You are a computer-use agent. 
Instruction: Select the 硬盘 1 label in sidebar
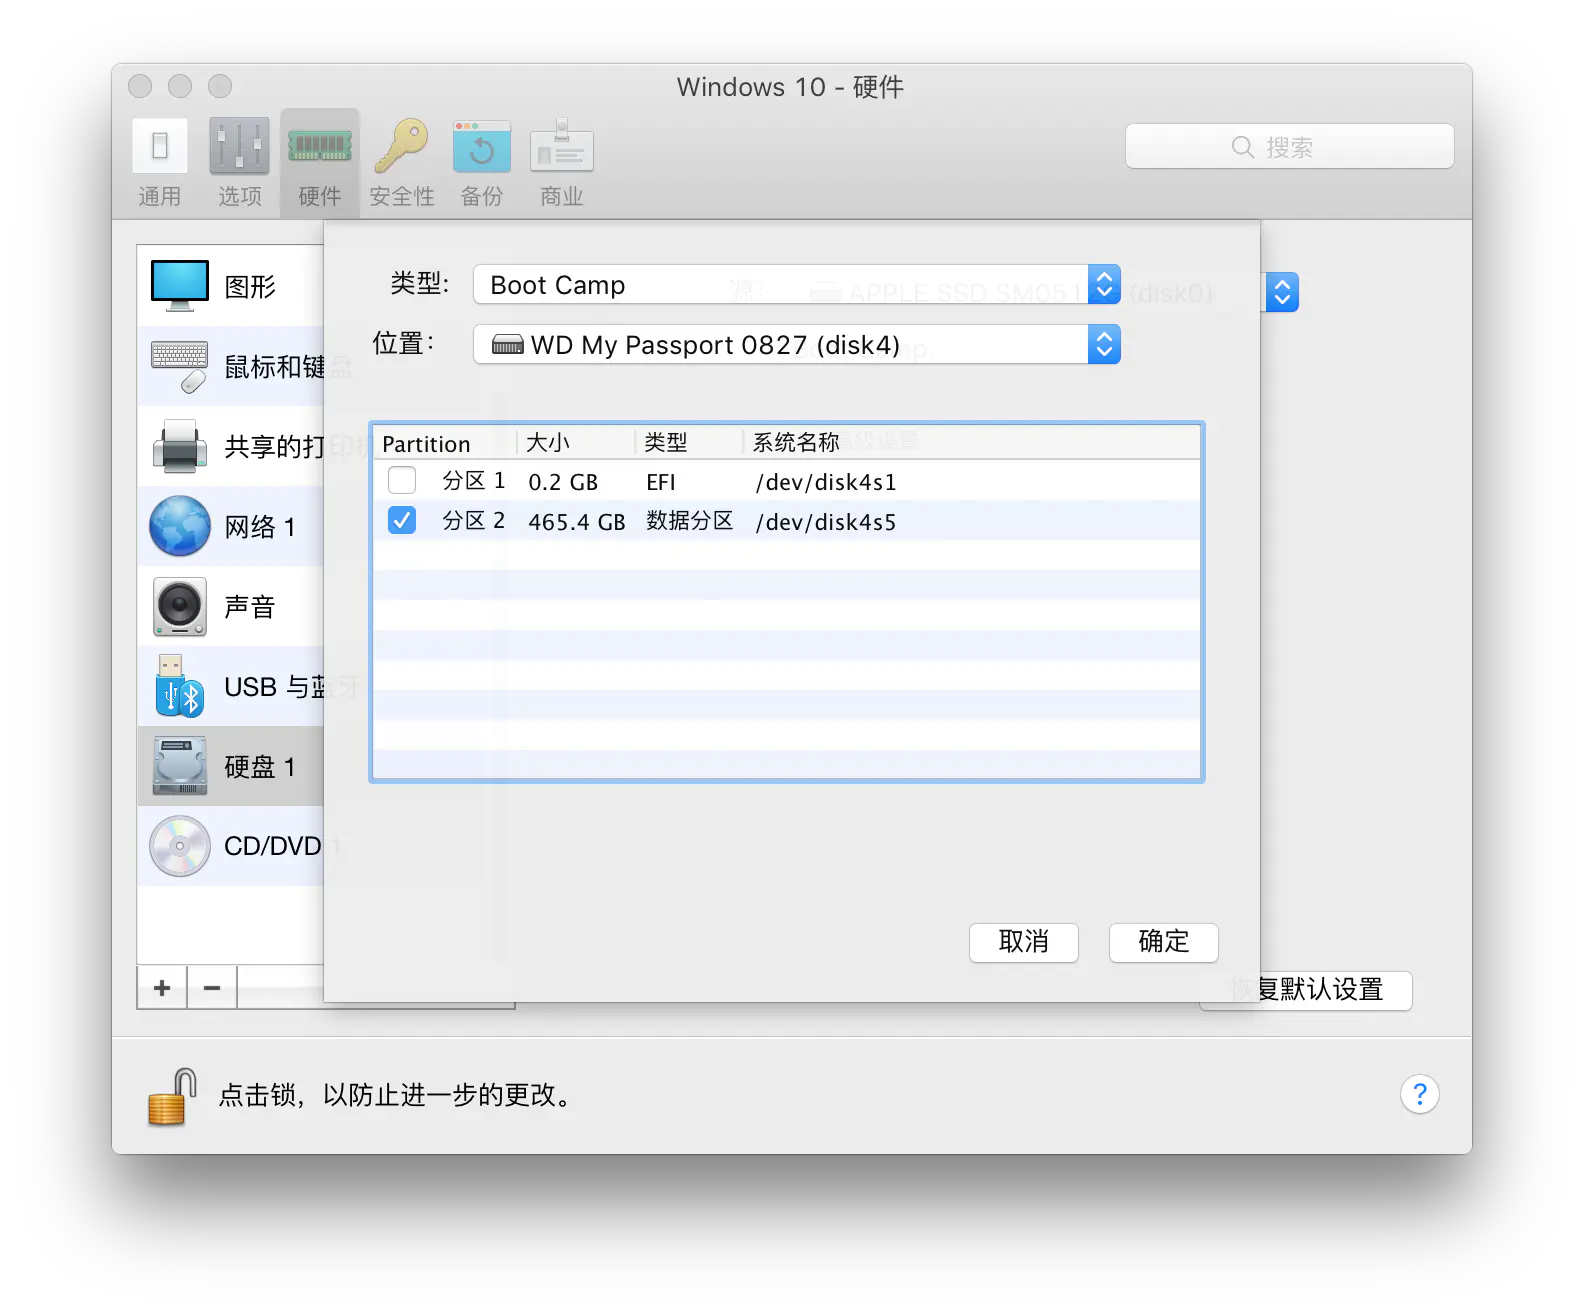coord(260,767)
